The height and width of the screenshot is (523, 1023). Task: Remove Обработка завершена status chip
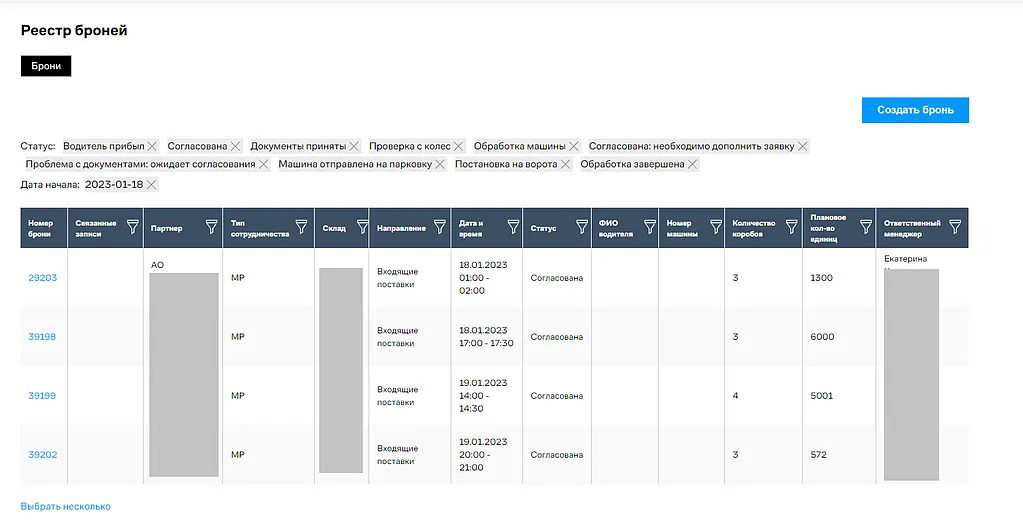(x=692, y=164)
